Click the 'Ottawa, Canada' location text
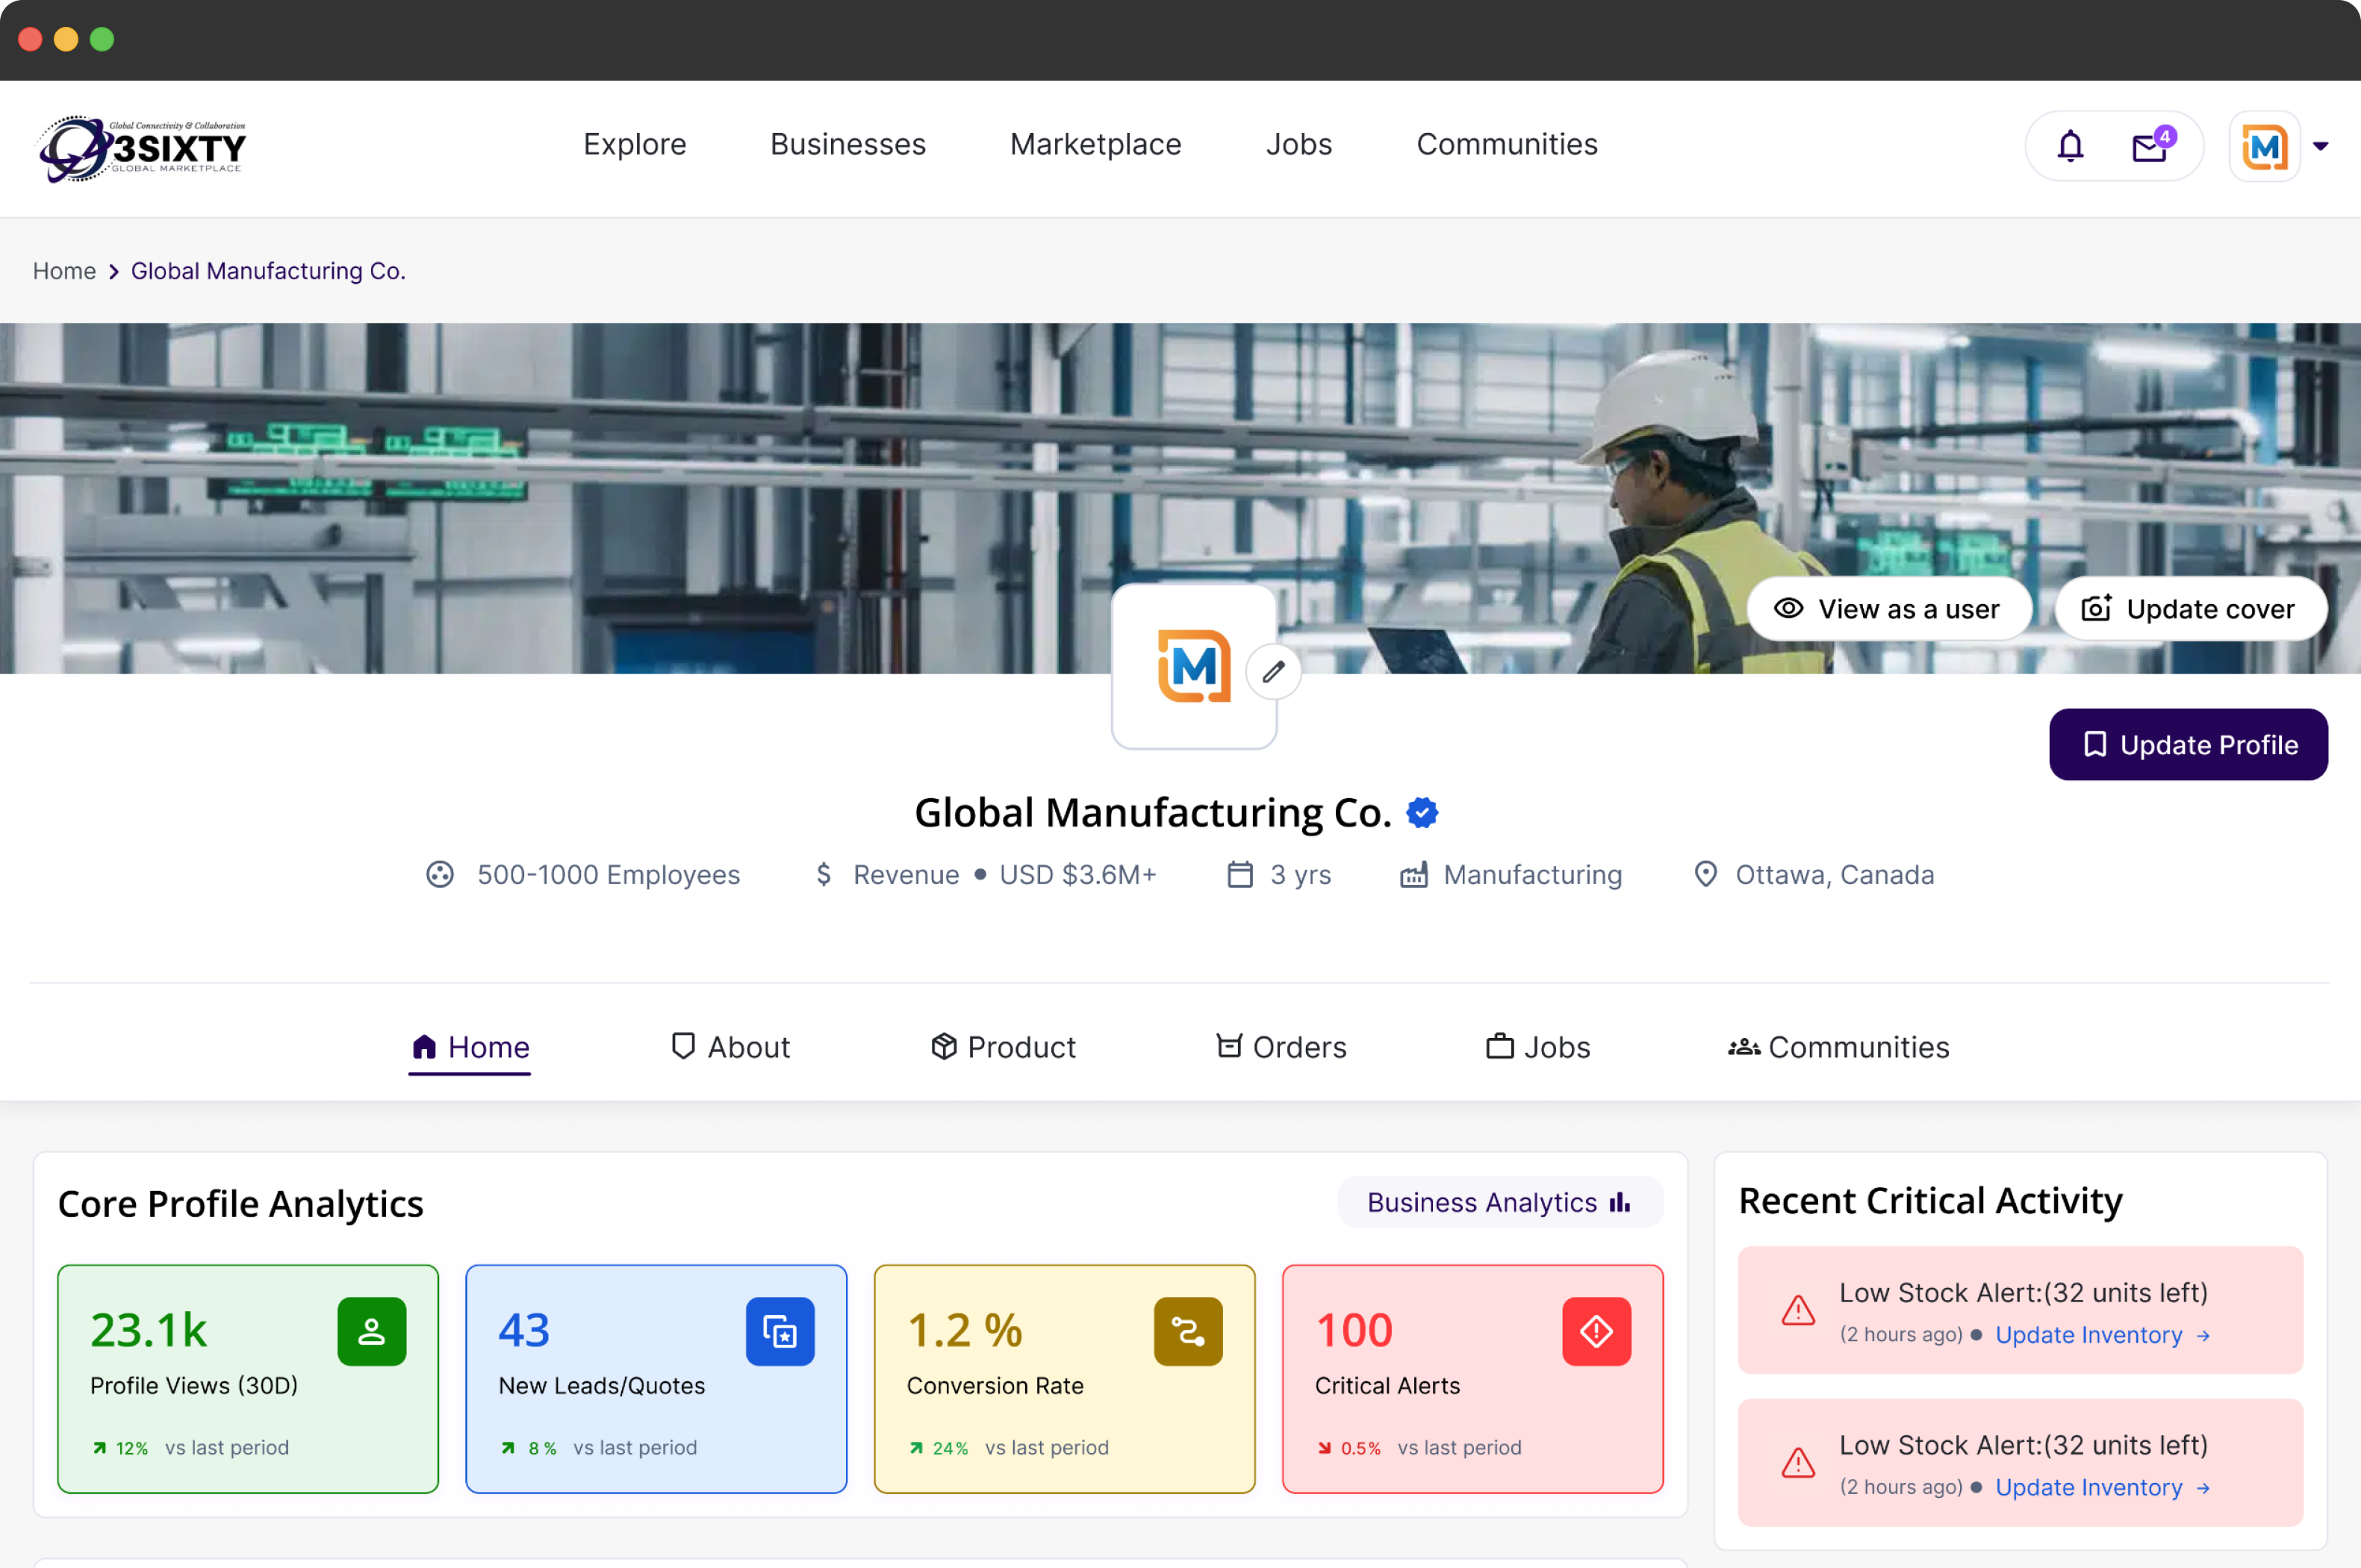The width and height of the screenshot is (2361, 1568). [x=1835, y=874]
